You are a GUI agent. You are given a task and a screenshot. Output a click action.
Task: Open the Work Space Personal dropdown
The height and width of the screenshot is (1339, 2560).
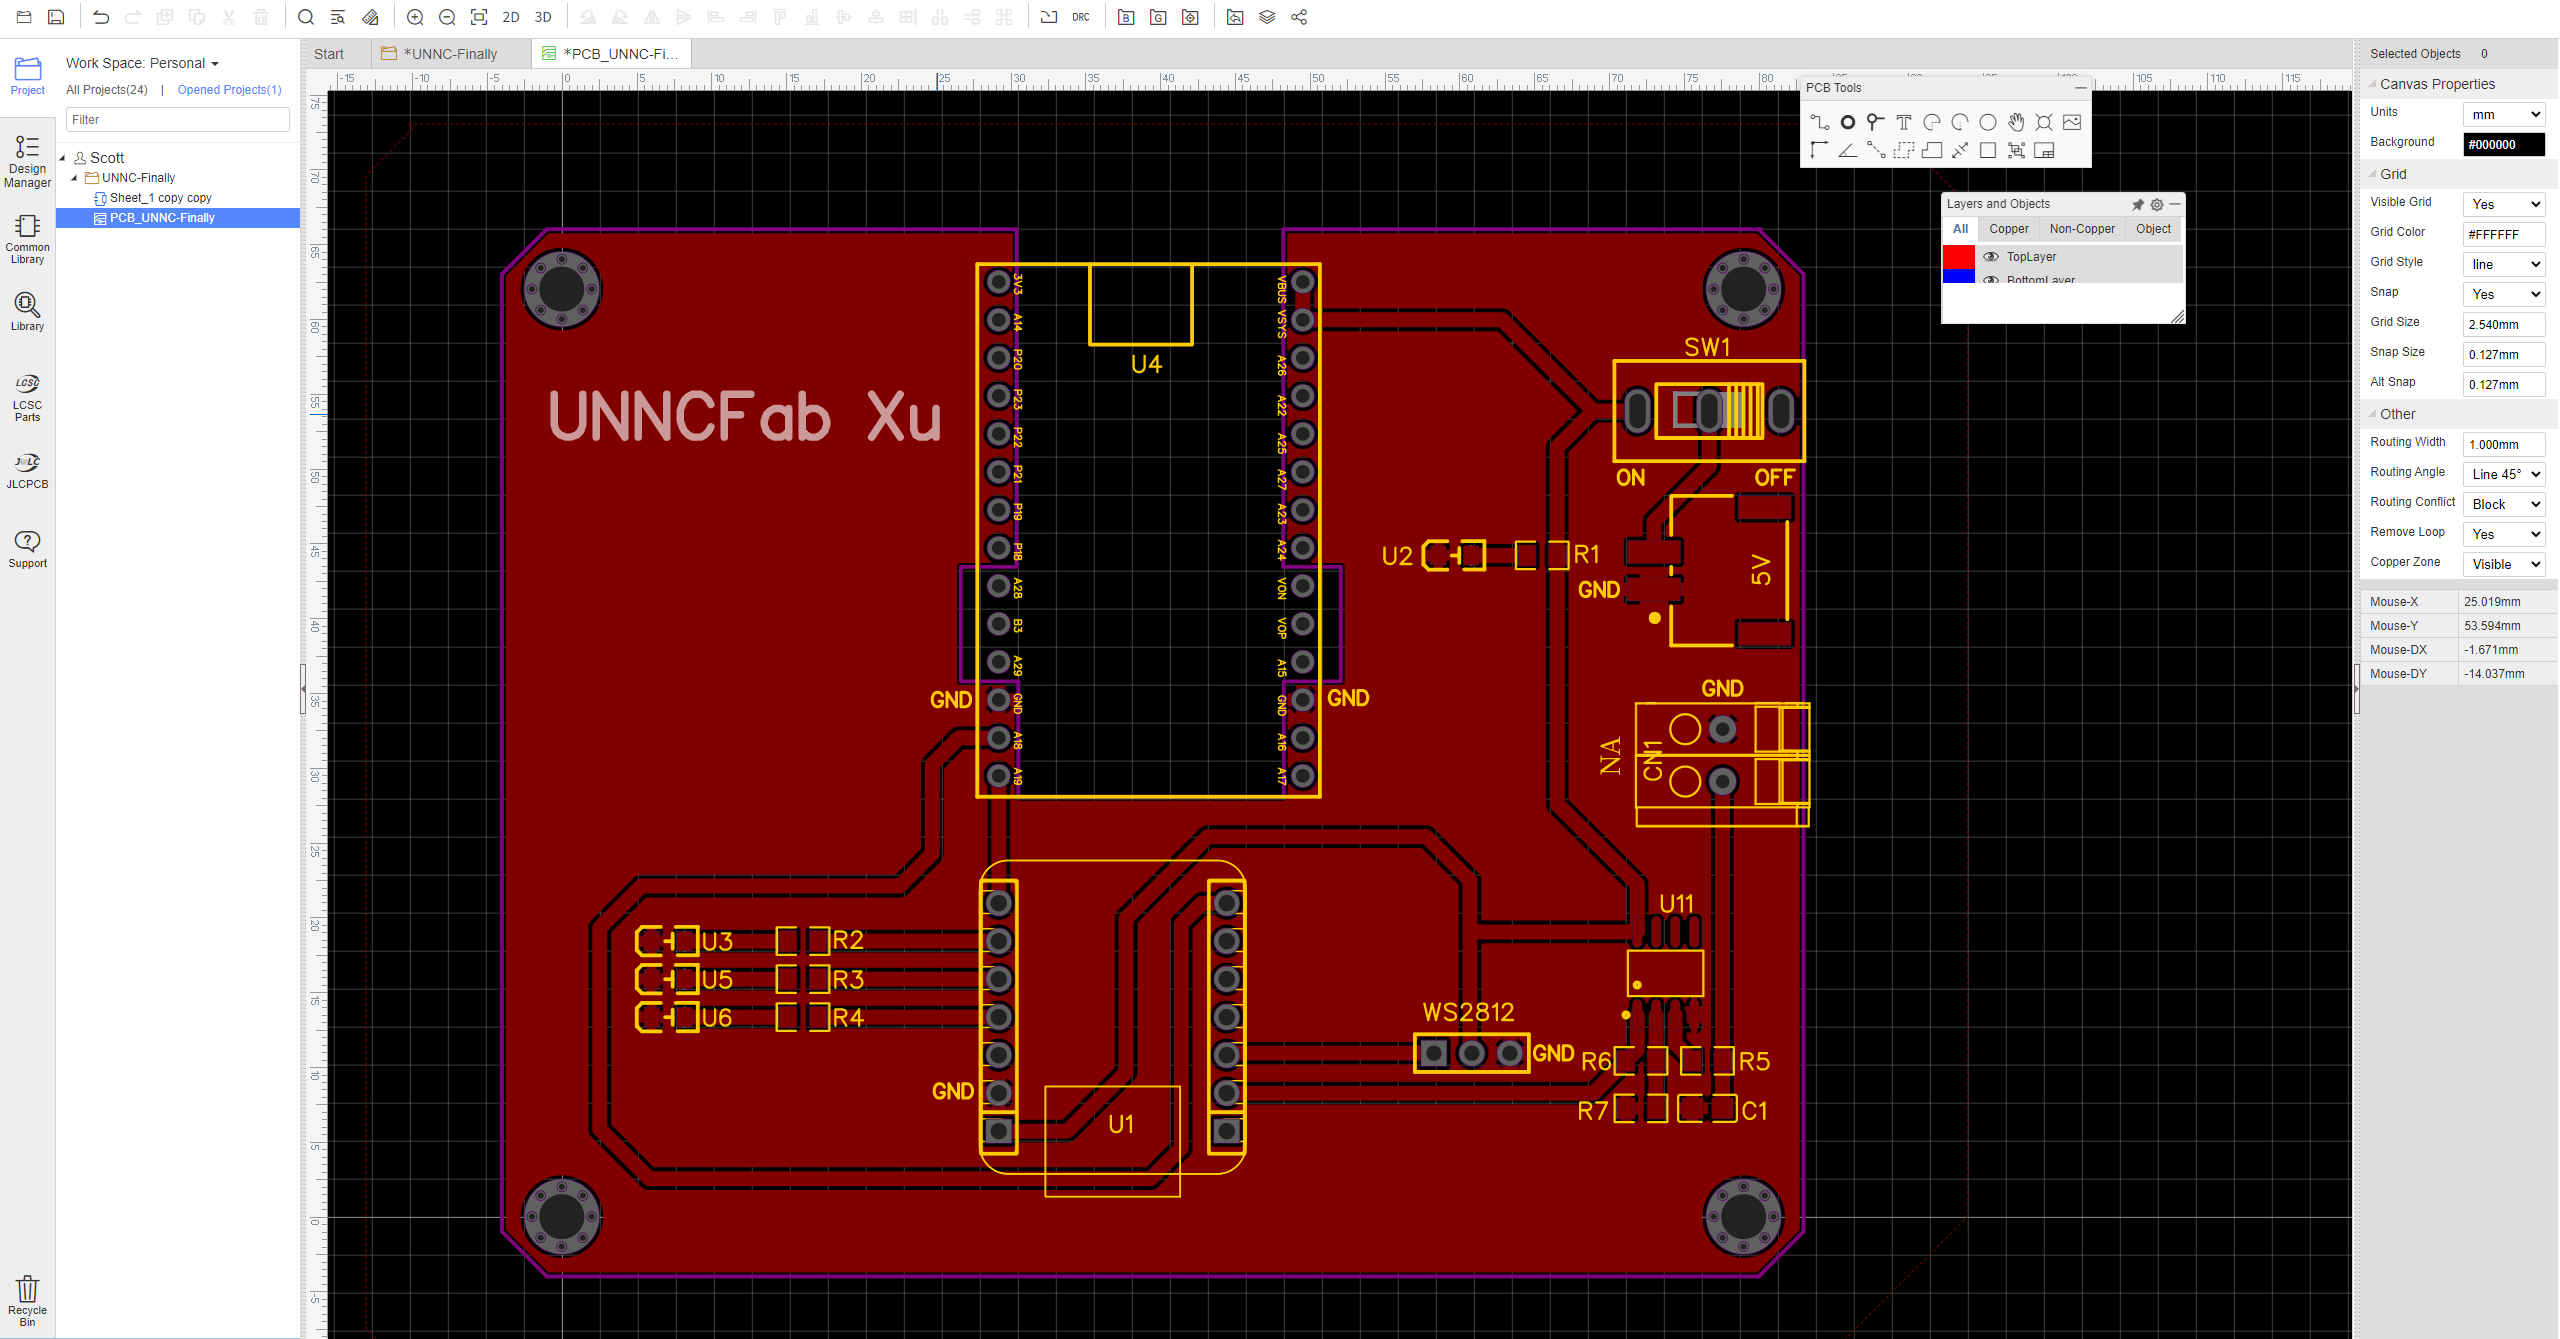pyautogui.click(x=142, y=63)
